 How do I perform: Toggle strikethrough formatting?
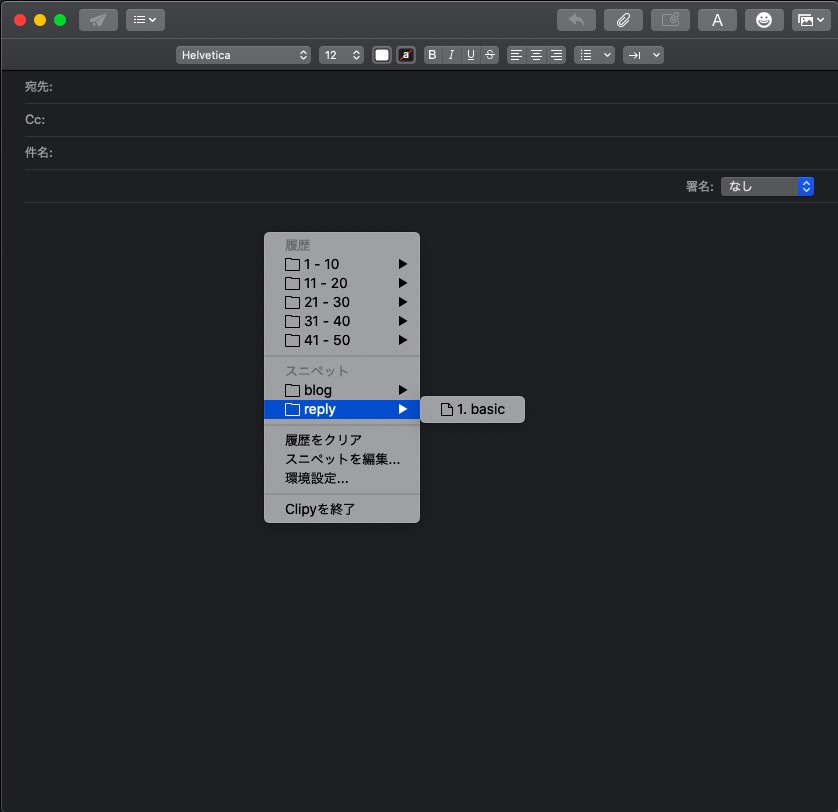tap(490, 55)
